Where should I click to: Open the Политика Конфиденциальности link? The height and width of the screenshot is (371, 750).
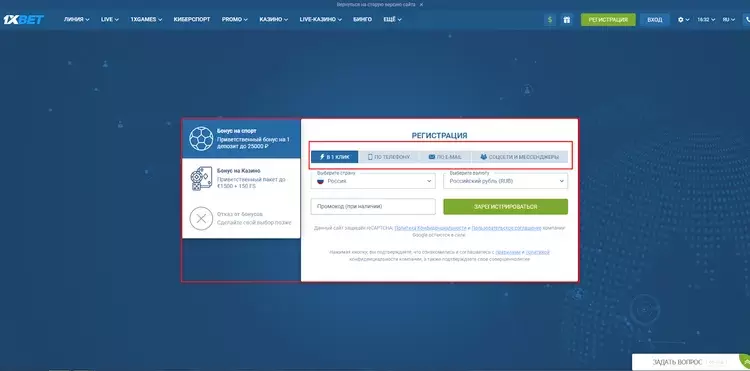pyautogui.click(x=430, y=228)
